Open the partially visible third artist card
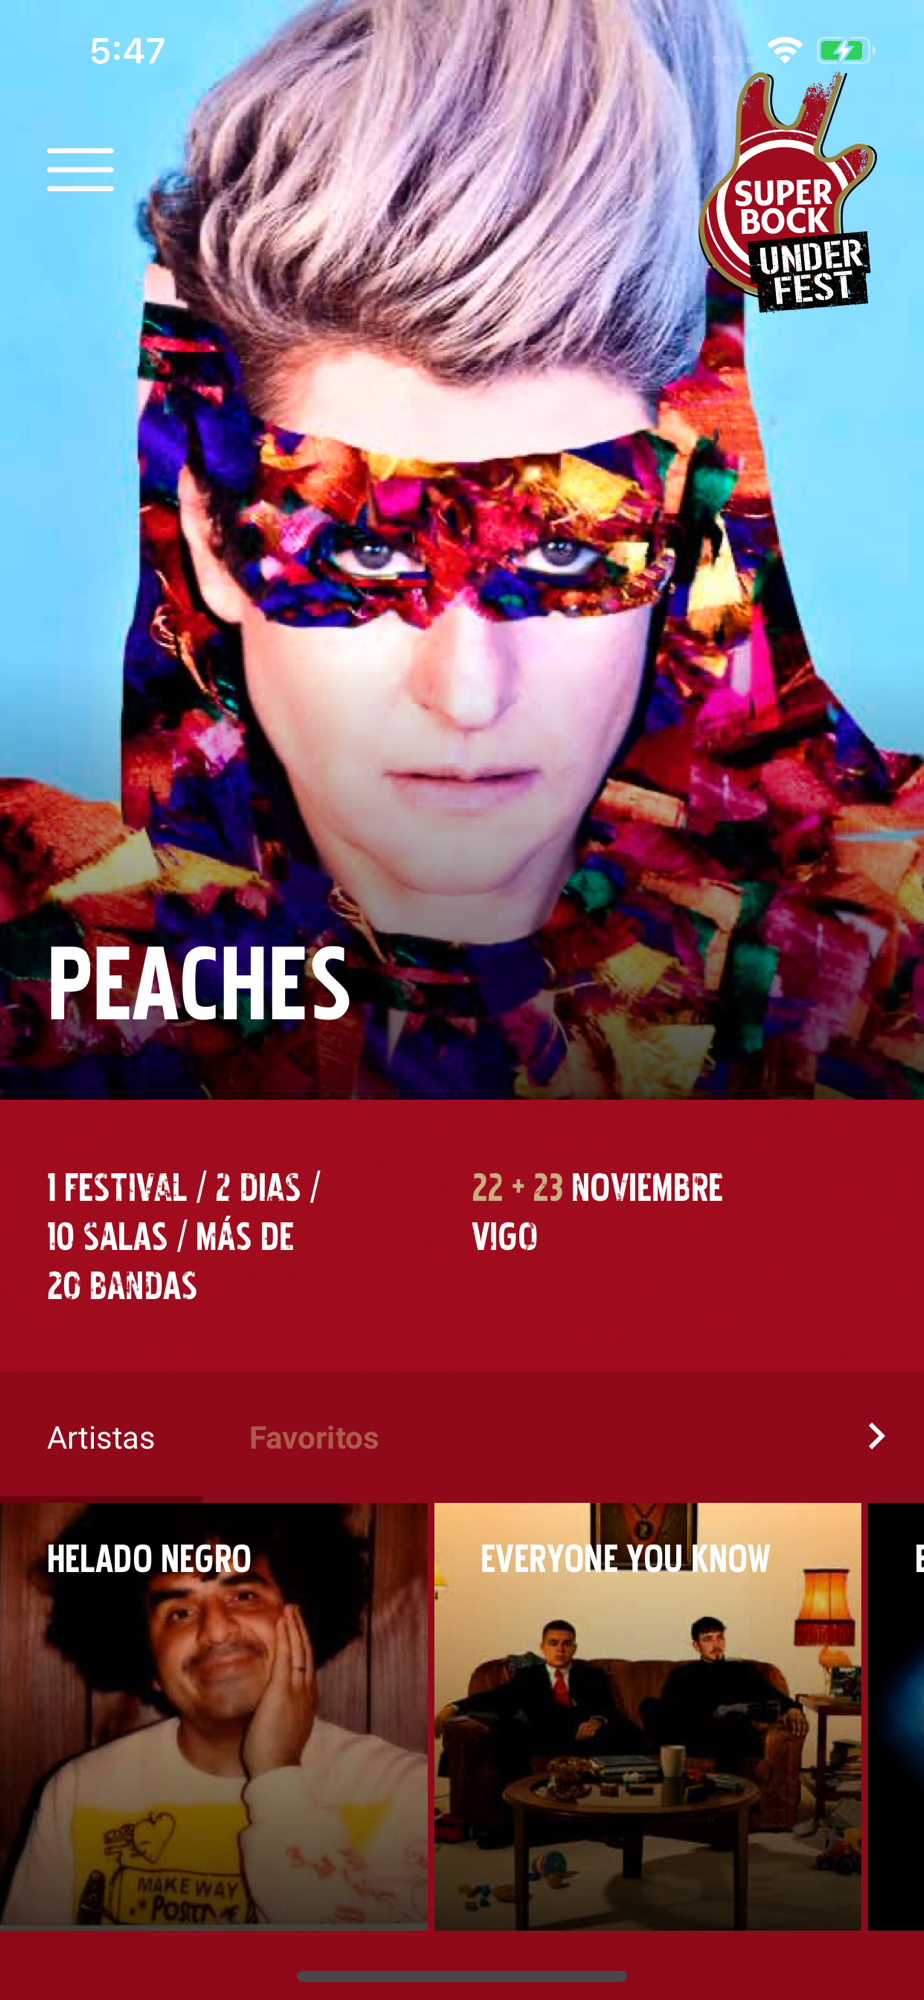This screenshot has width=924, height=2000. (896, 1716)
